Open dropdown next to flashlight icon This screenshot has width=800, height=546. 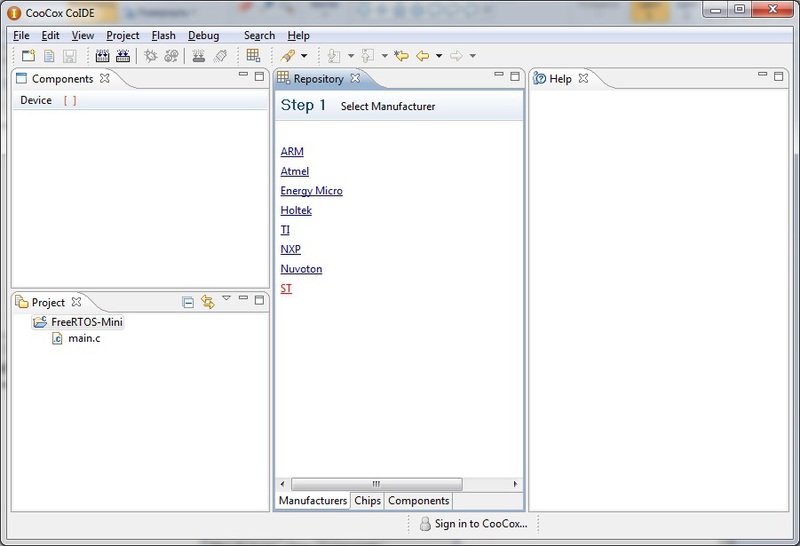[304, 56]
